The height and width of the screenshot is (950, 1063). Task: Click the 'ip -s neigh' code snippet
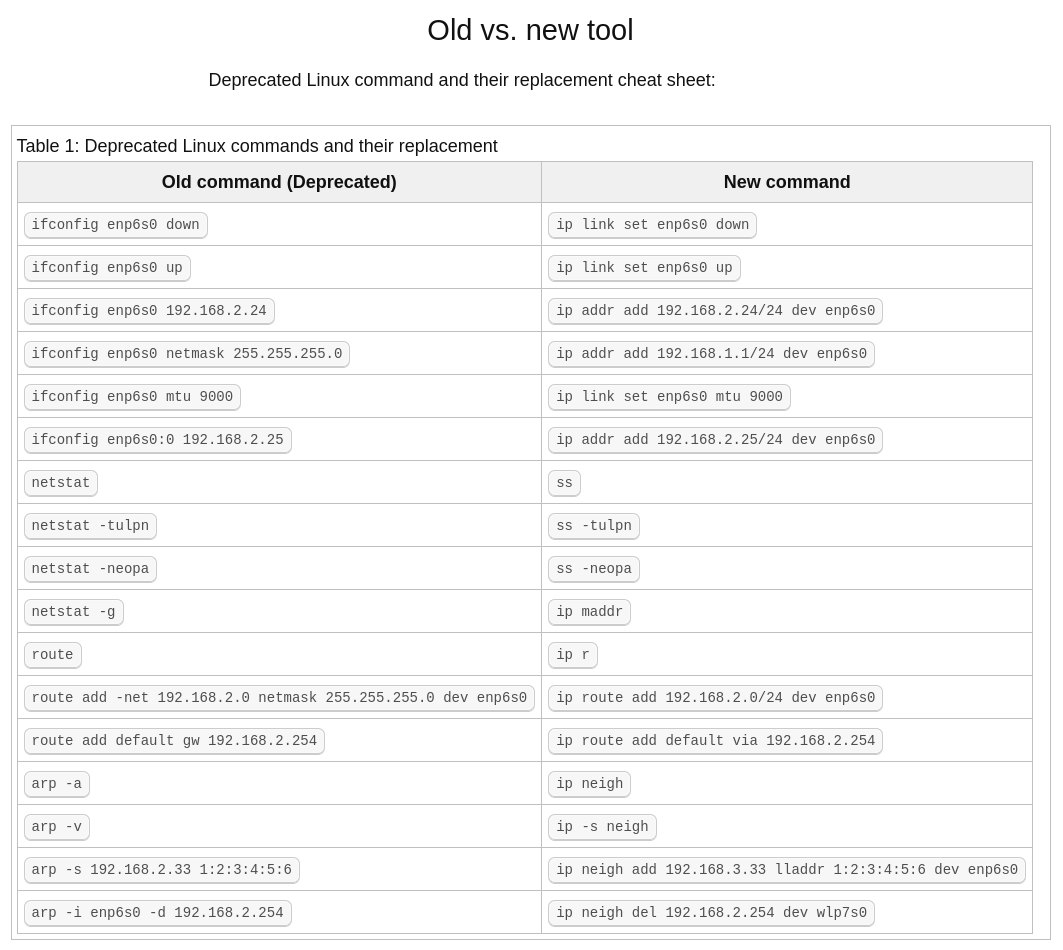click(602, 827)
